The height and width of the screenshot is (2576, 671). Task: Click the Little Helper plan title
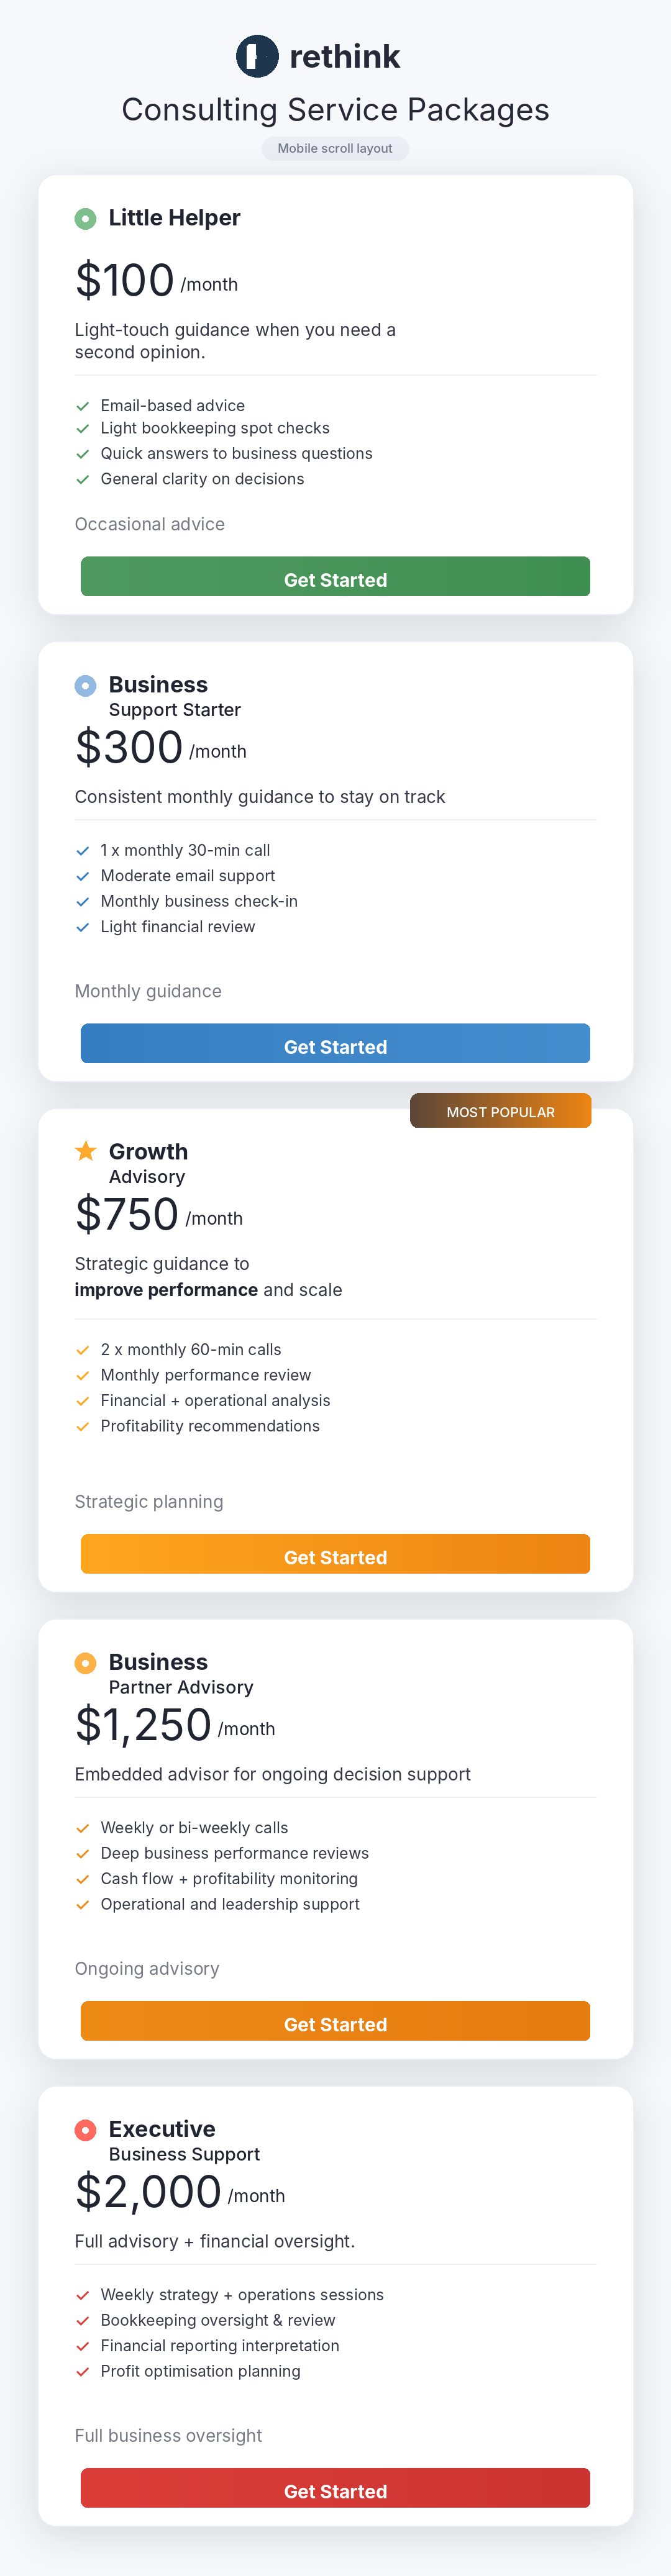point(174,218)
